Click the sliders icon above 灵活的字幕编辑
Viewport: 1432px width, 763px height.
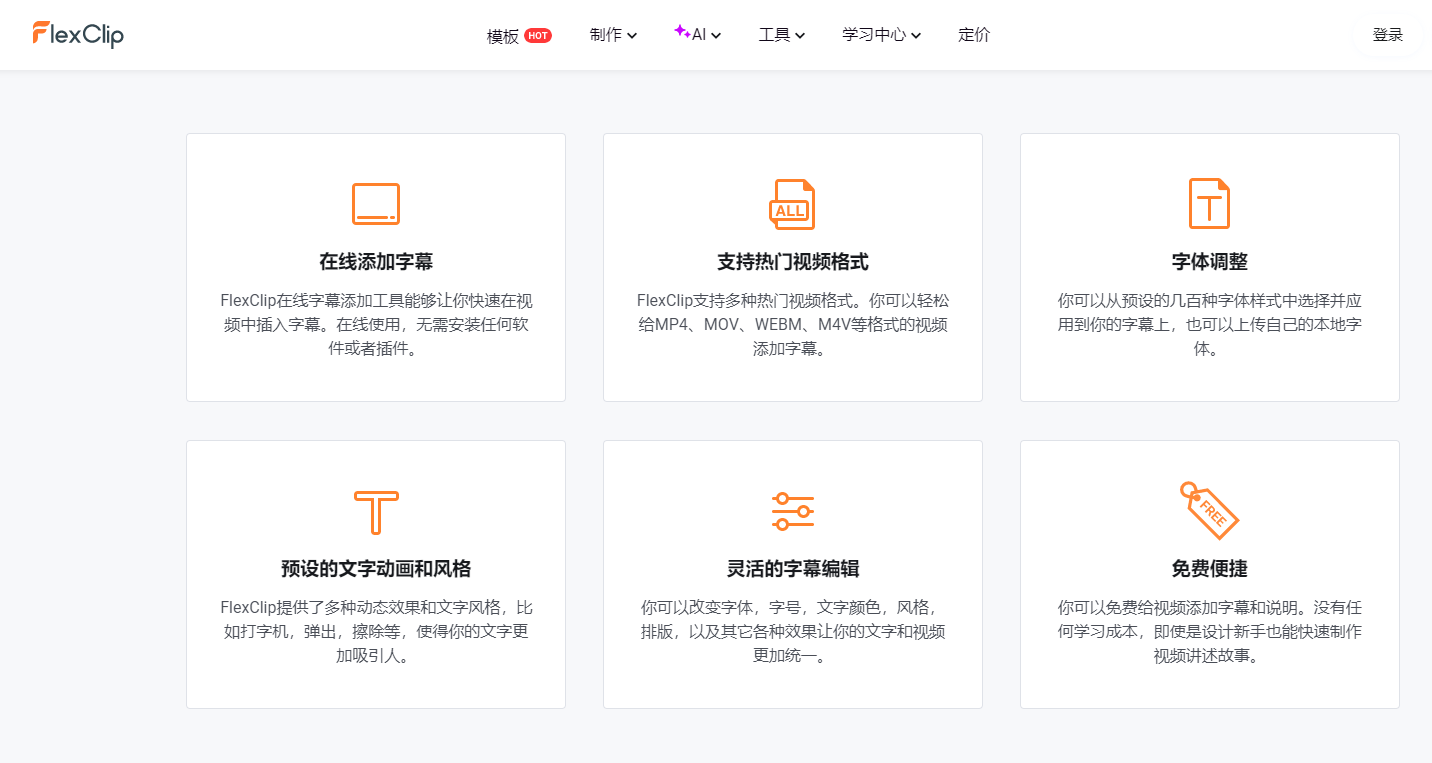tap(792, 512)
